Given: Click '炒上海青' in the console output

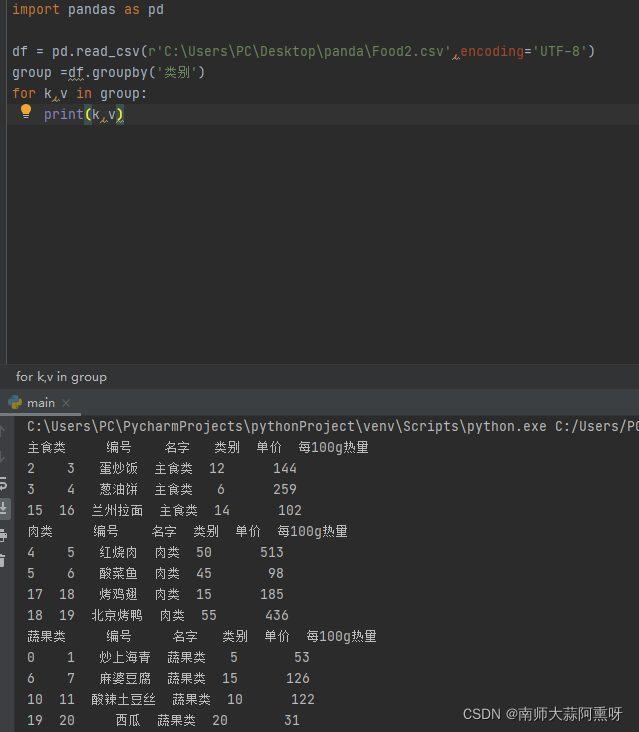Looking at the screenshot, I should (125, 657).
